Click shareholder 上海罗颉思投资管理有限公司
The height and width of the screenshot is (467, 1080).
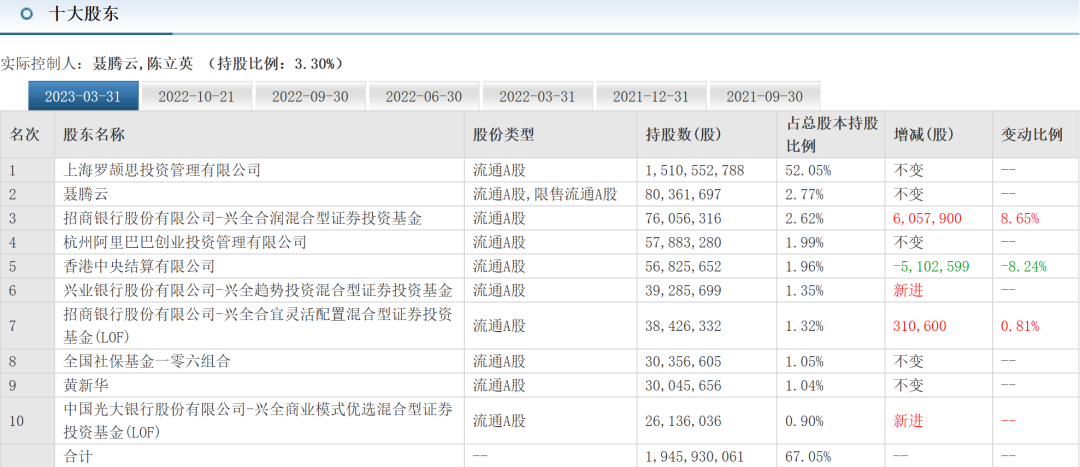click(x=162, y=170)
